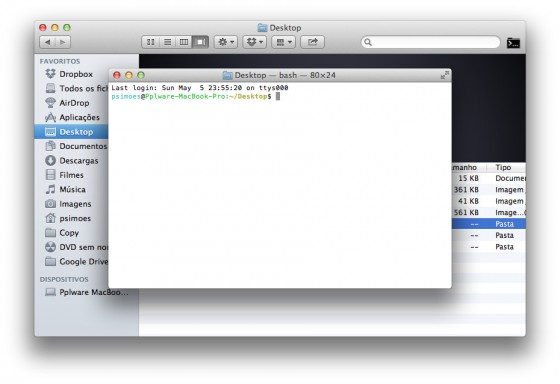Select the row sized 41 KB
The width and height of the screenshot is (560, 384).
[x=489, y=201]
